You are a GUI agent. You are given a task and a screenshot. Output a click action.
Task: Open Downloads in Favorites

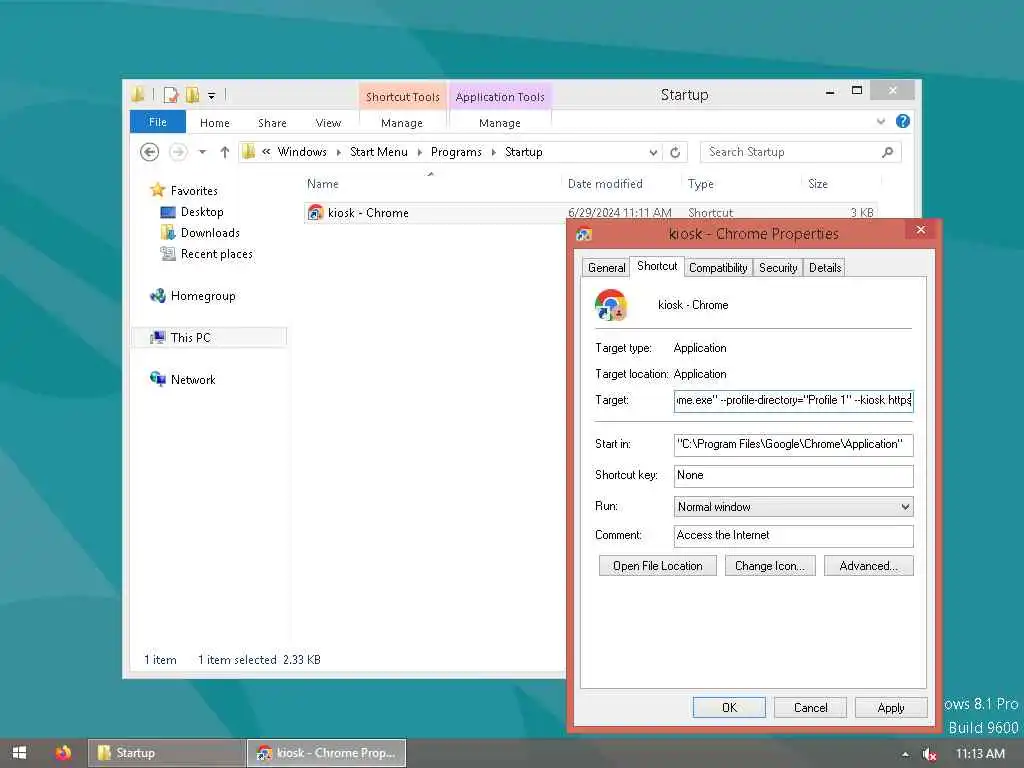[210, 232]
